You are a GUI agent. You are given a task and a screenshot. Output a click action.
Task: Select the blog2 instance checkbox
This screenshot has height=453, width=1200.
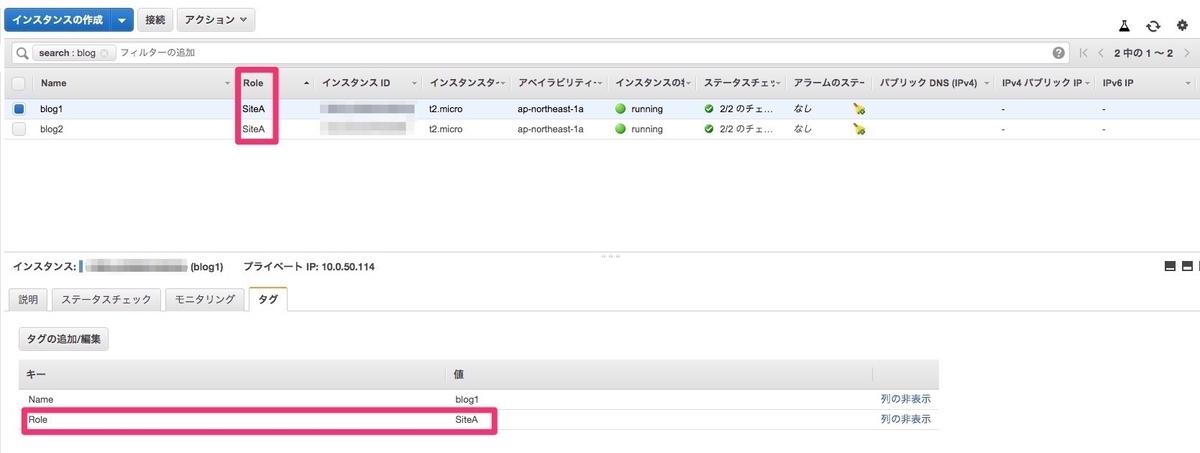20,129
